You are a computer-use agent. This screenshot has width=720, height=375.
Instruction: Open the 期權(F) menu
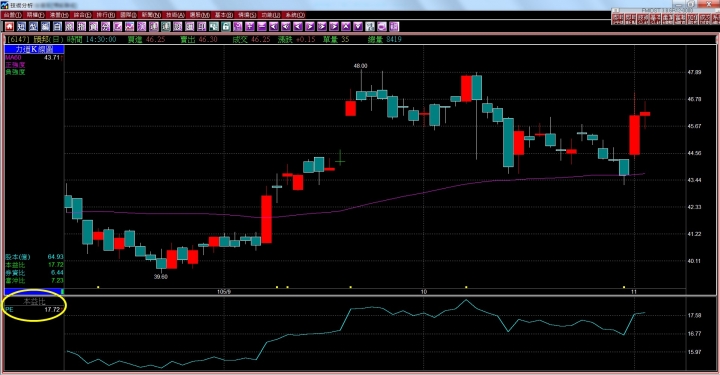35,15
